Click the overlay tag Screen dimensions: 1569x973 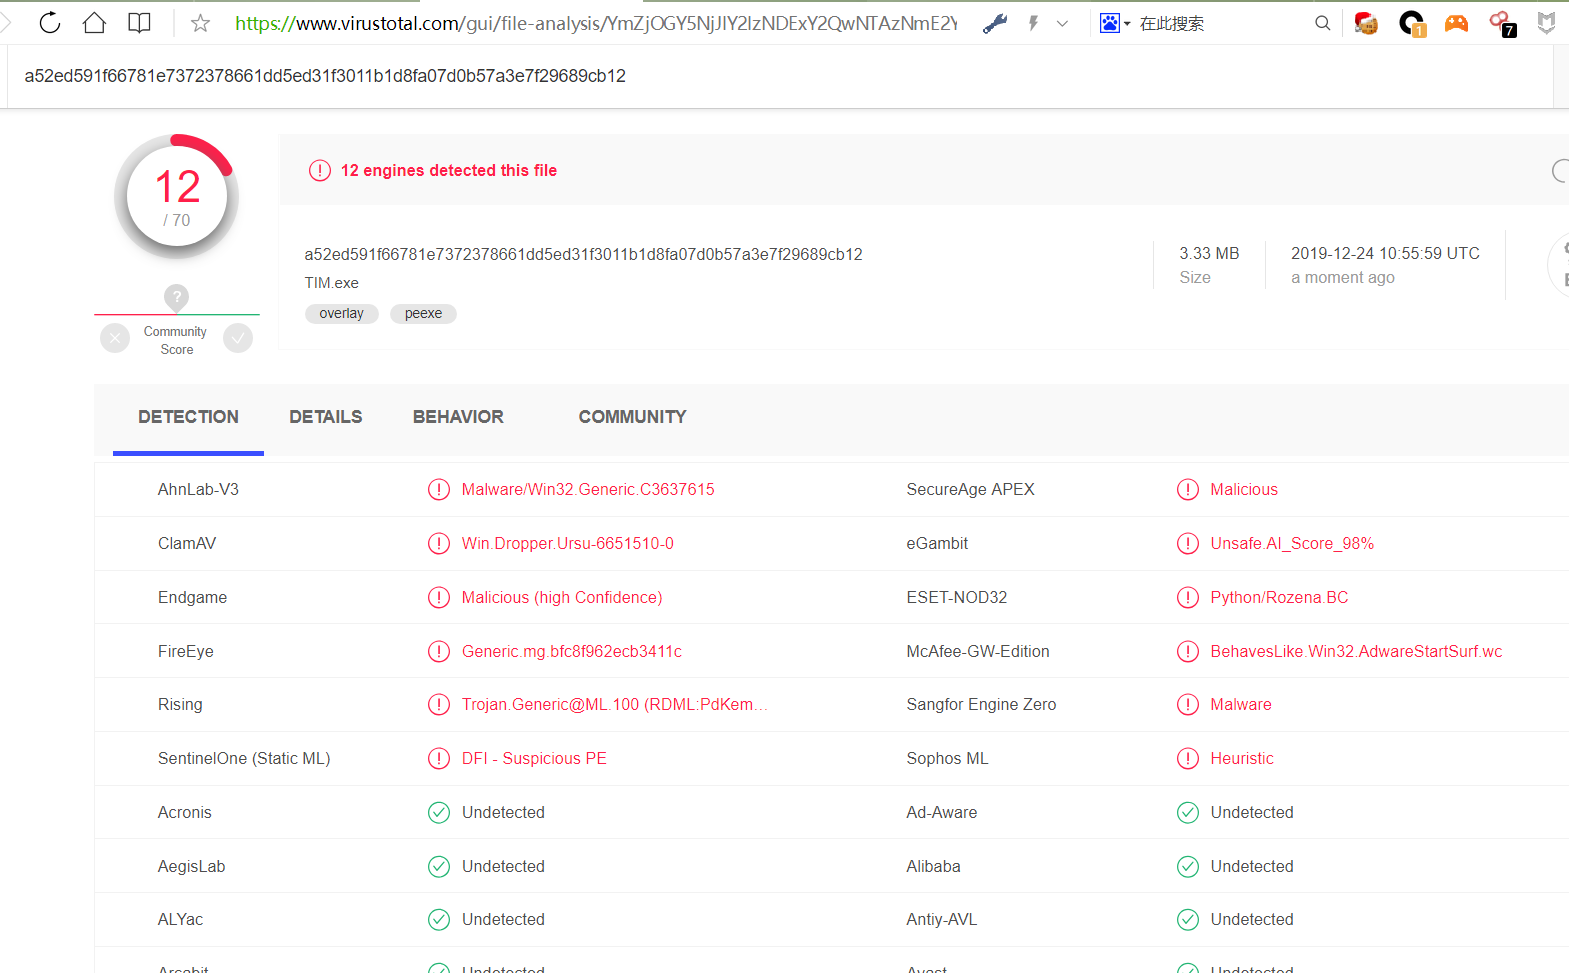coord(341,313)
